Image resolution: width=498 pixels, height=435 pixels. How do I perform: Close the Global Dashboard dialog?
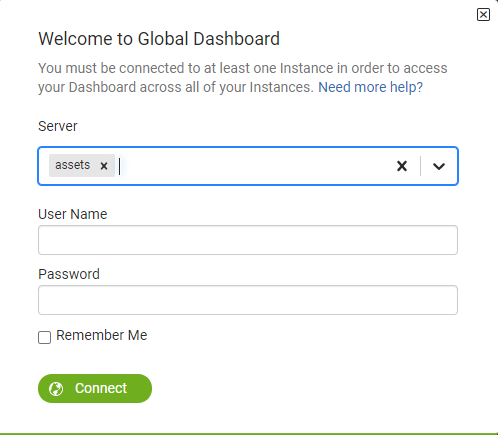pos(483,15)
